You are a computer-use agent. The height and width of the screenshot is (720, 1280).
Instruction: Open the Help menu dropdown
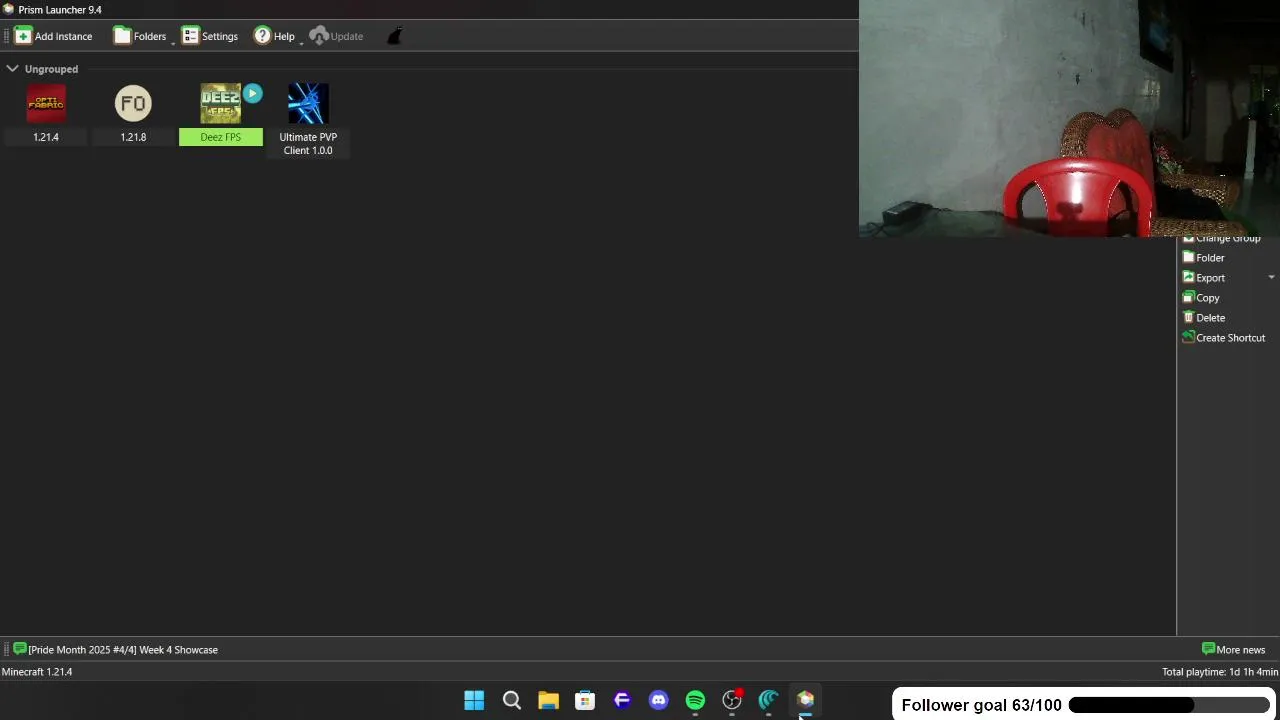pyautogui.click(x=275, y=36)
